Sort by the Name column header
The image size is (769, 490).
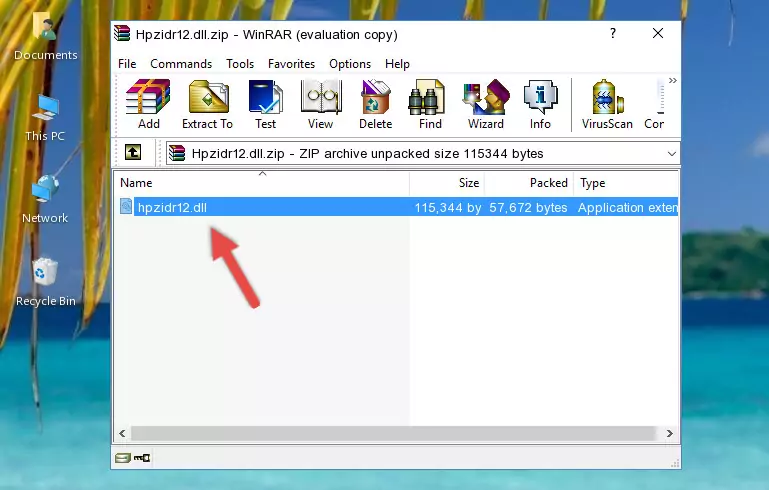pos(262,183)
